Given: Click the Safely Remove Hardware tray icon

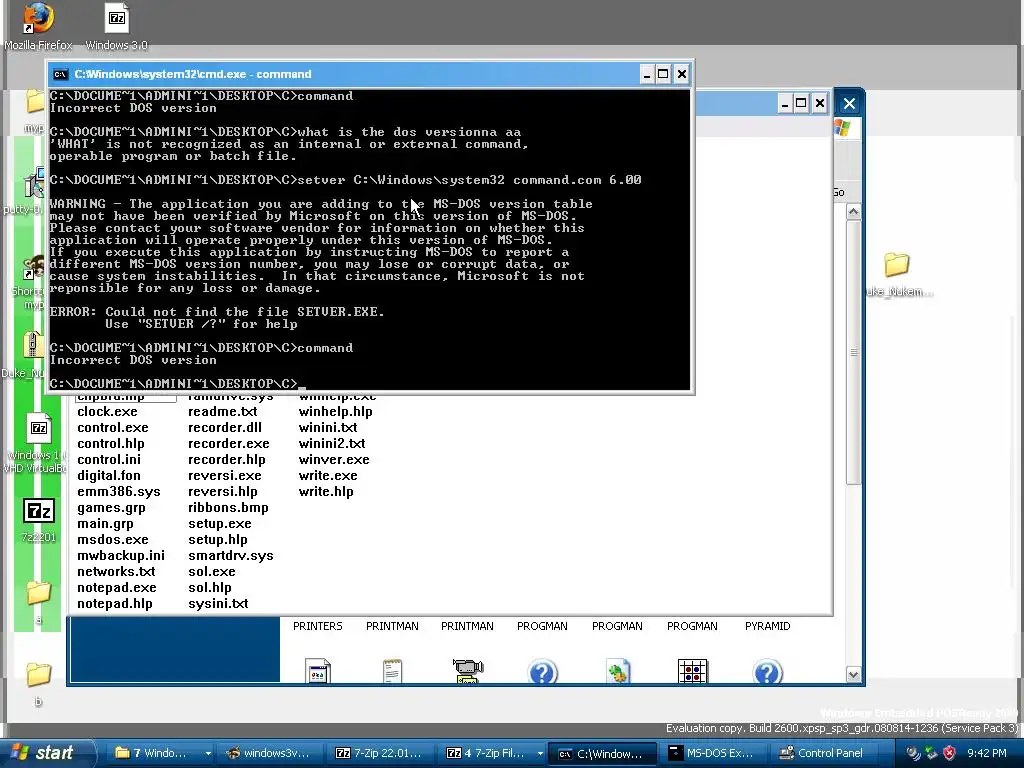Looking at the screenshot, I should click(931, 753).
